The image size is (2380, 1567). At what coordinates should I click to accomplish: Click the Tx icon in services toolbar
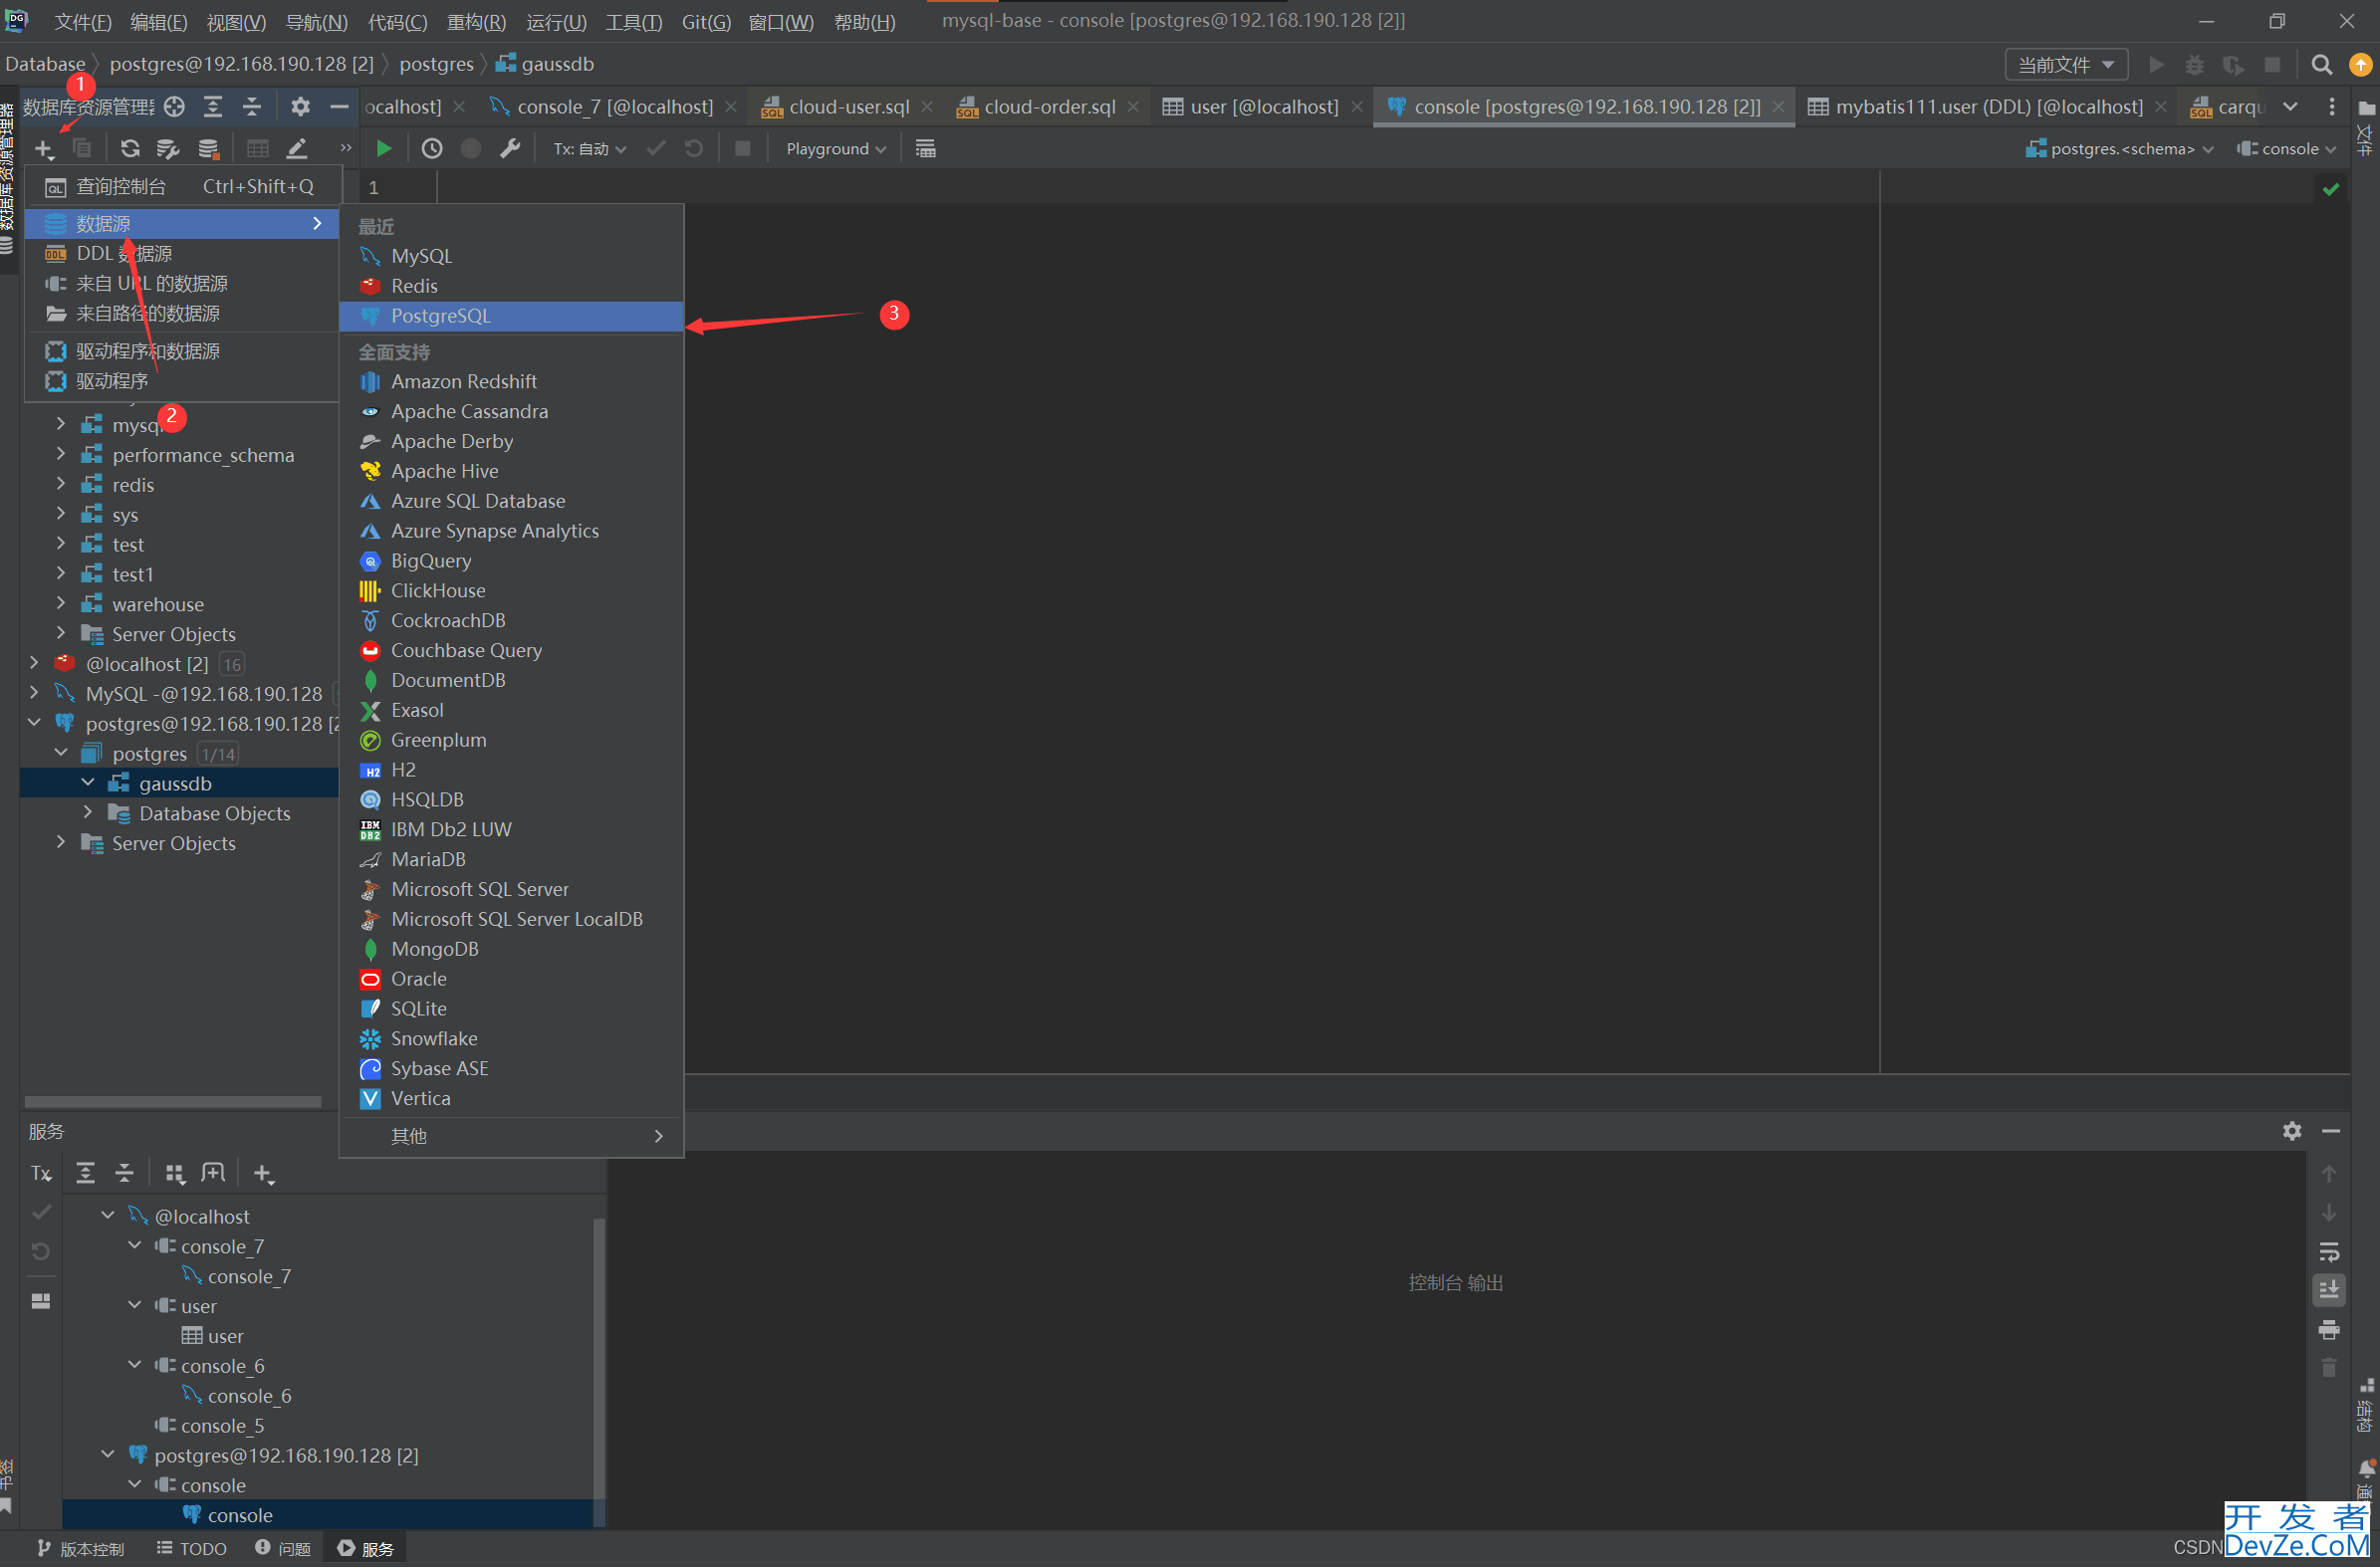pyautogui.click(x=41, y=1173)
